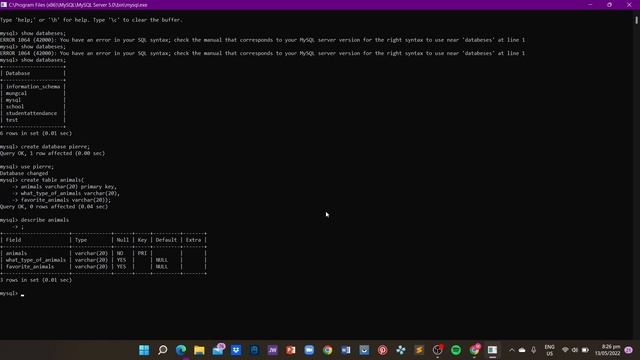Image resolution: width=640 pixels, height=360 pixels.
Task: Click 'favorite_animals' field cell in table
Action: (x=30, y=267)
